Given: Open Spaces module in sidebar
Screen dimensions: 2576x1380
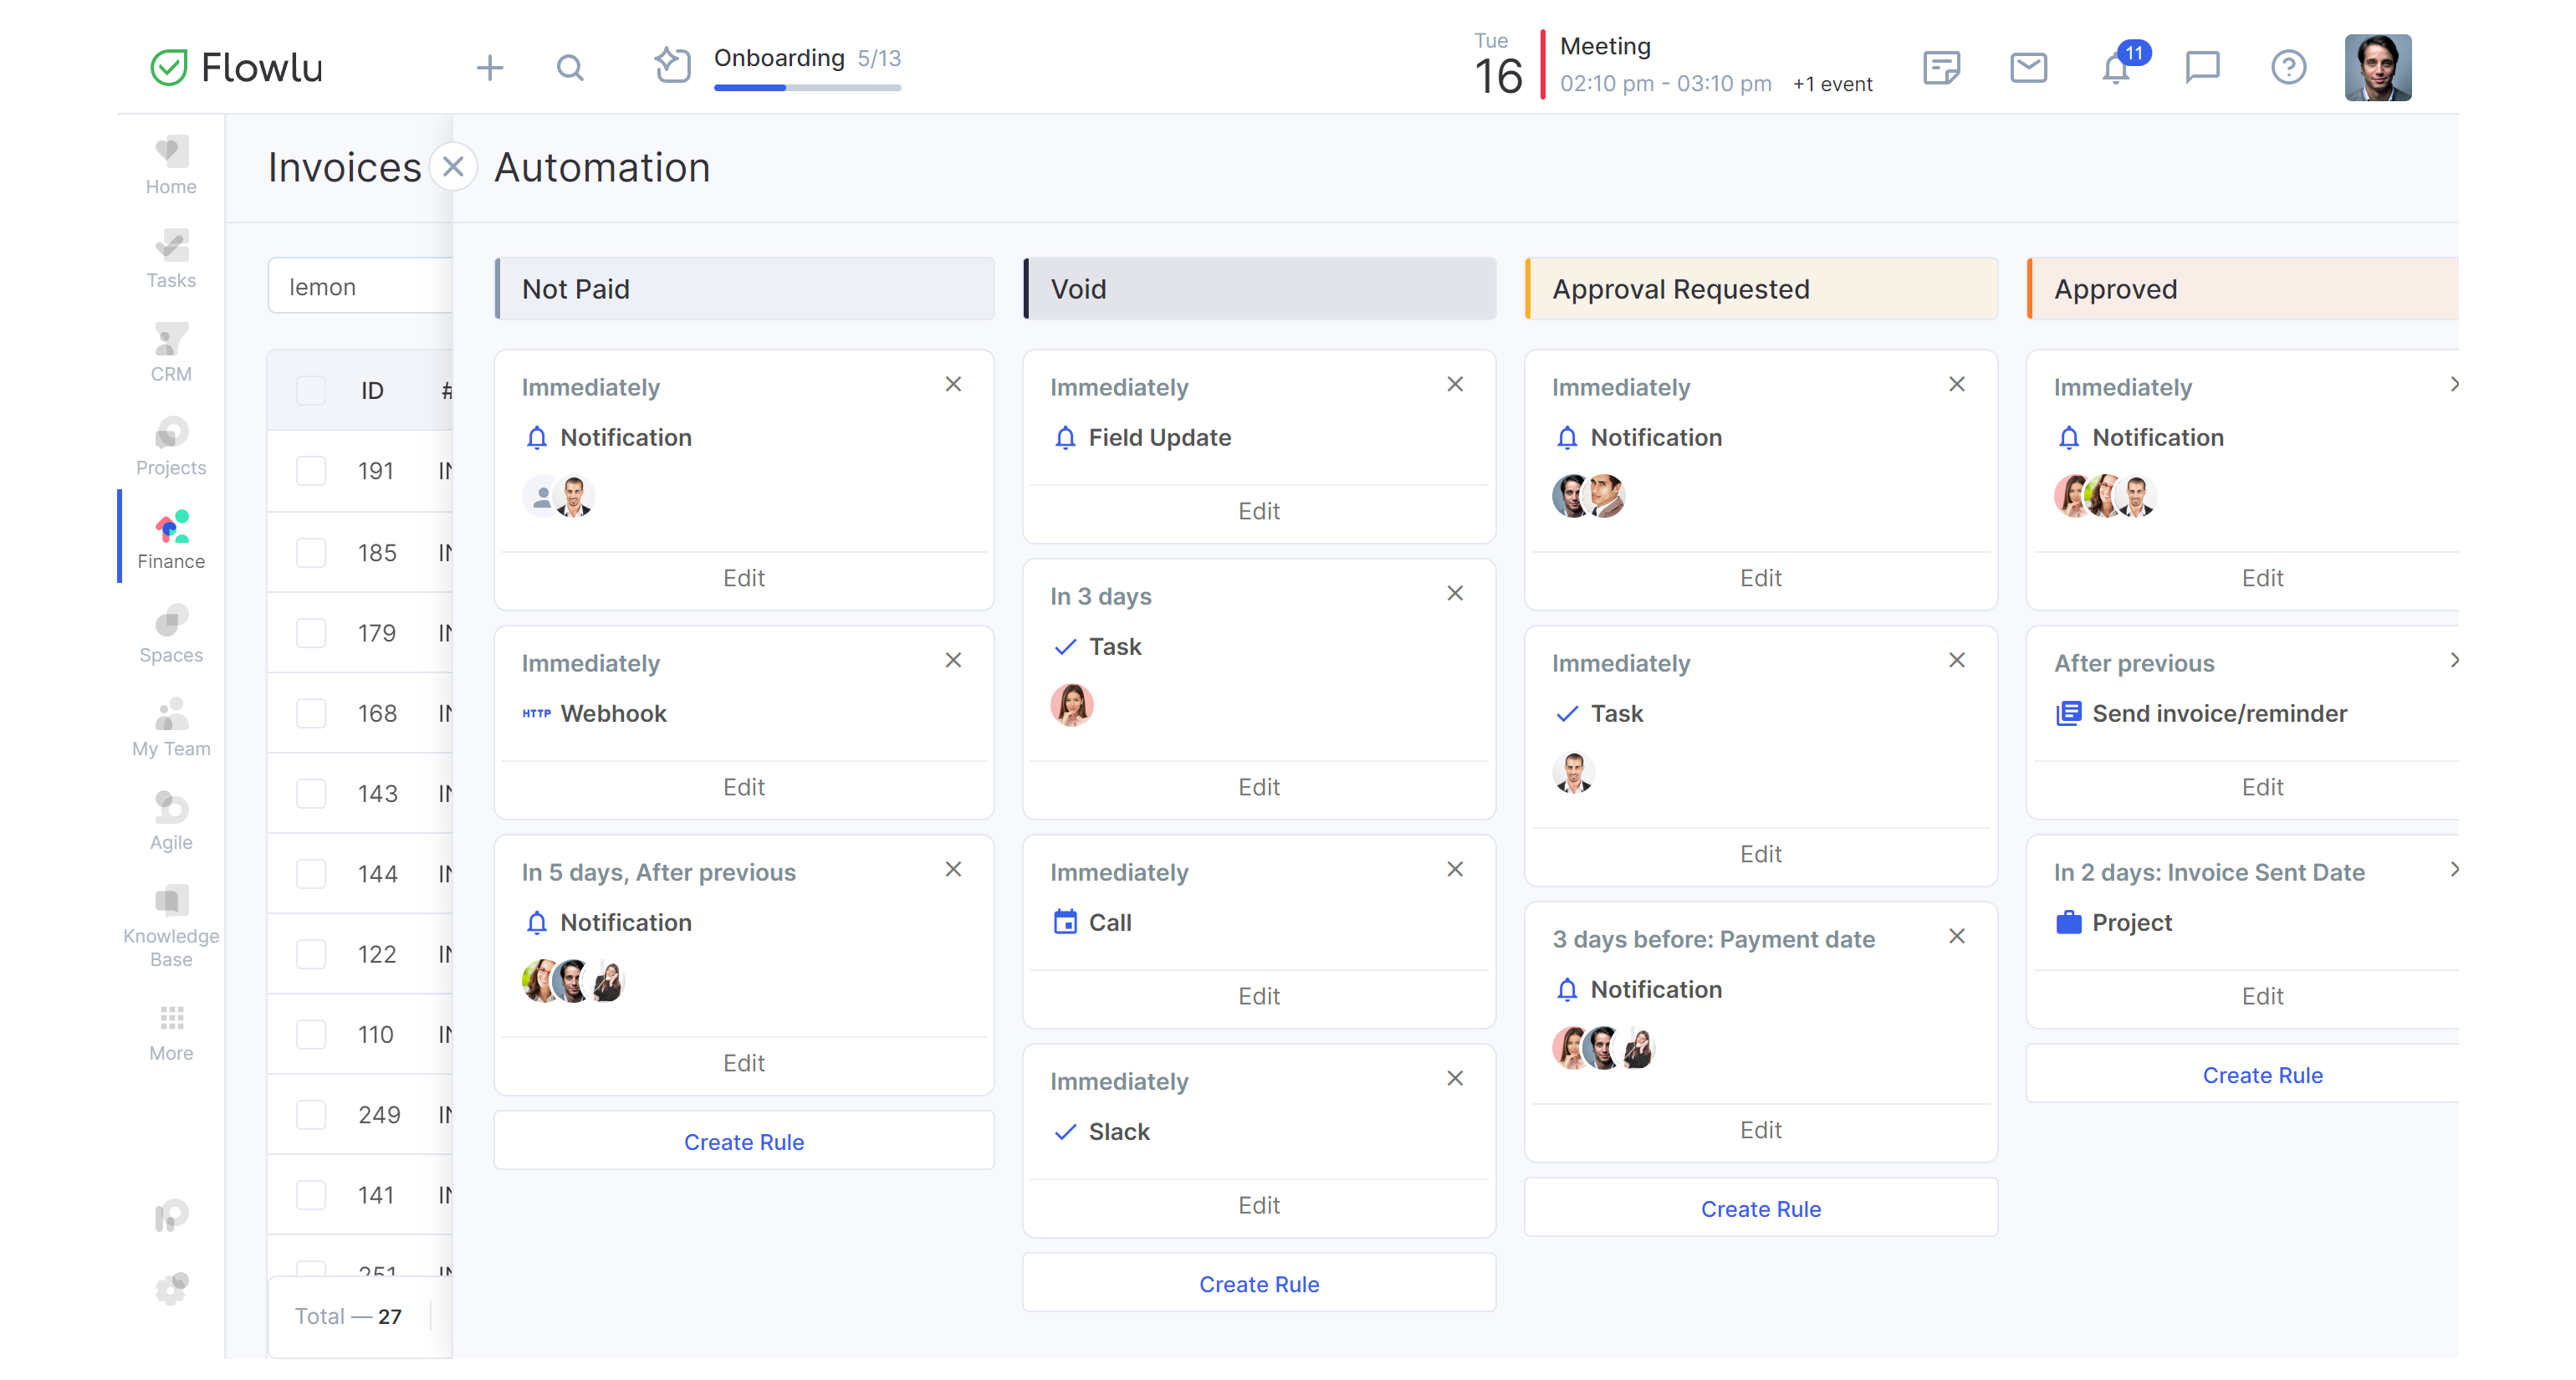Looking at the screenshot, I should click(x=171, y=635).
